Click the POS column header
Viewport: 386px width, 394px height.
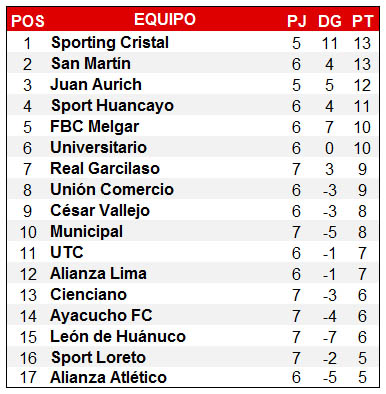point(28,21)
